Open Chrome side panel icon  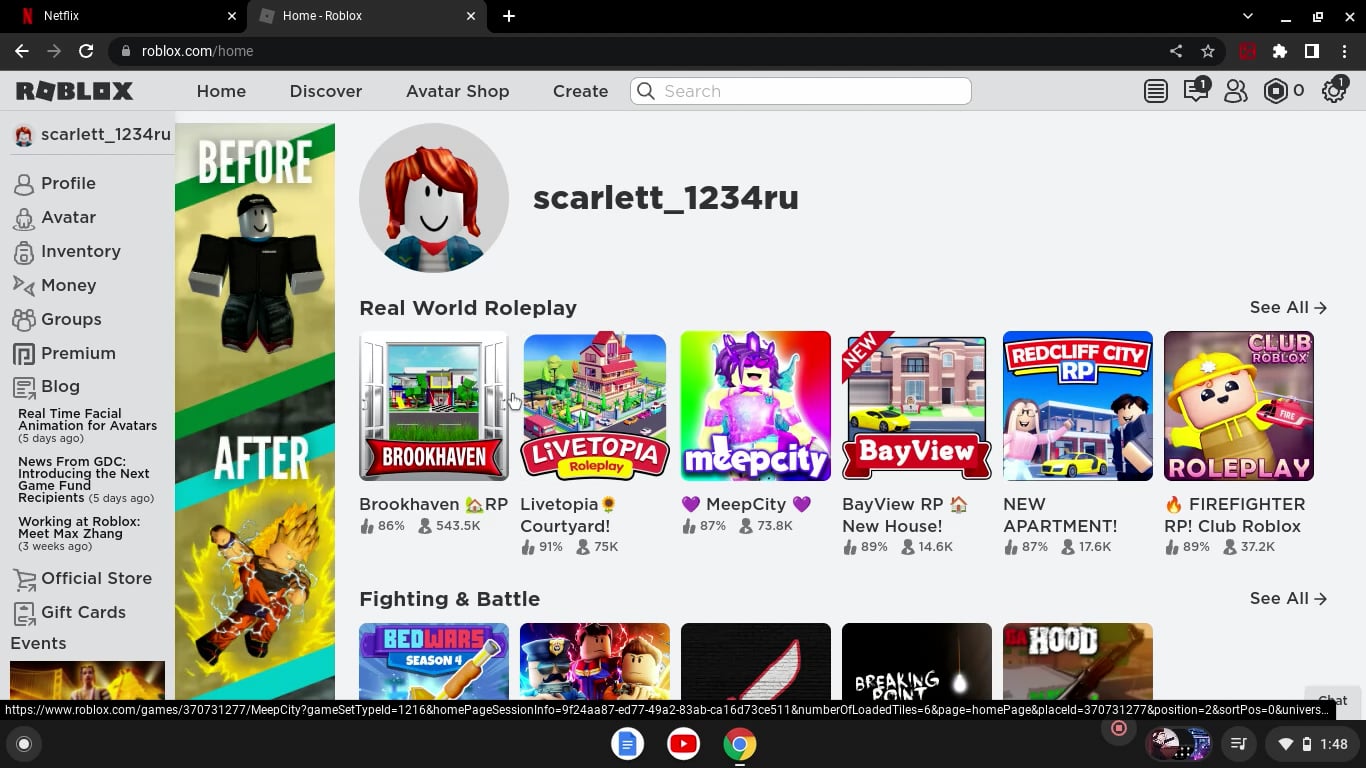[1312, 51]
